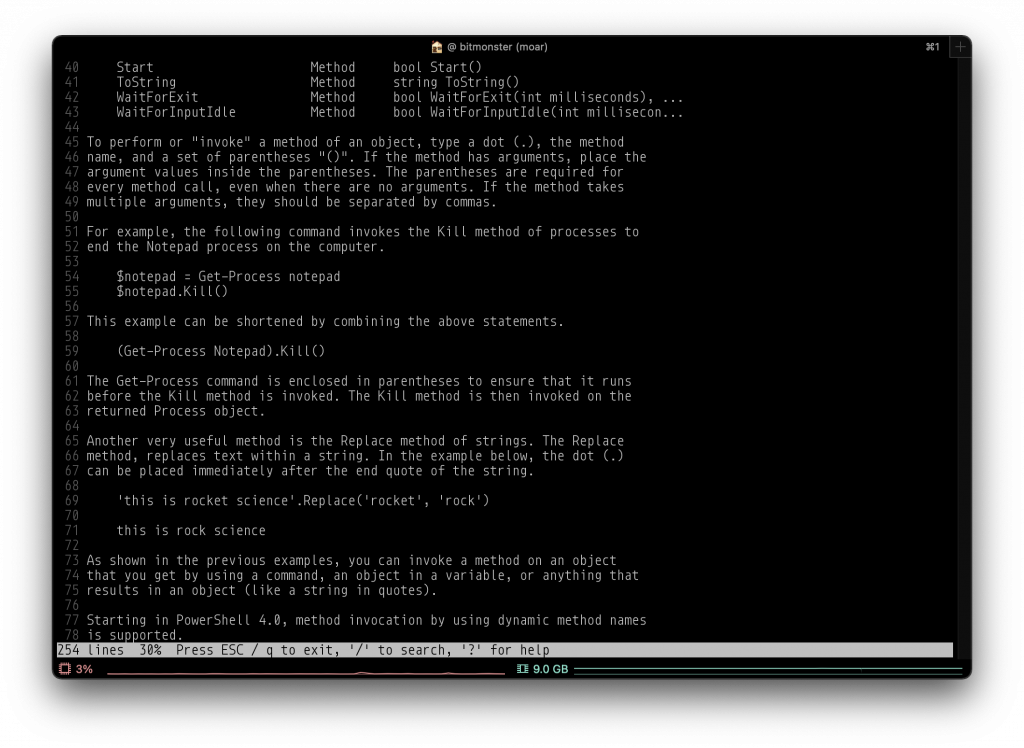
Task: Click the memory usage graph line
Action: (x=768, y=669)
